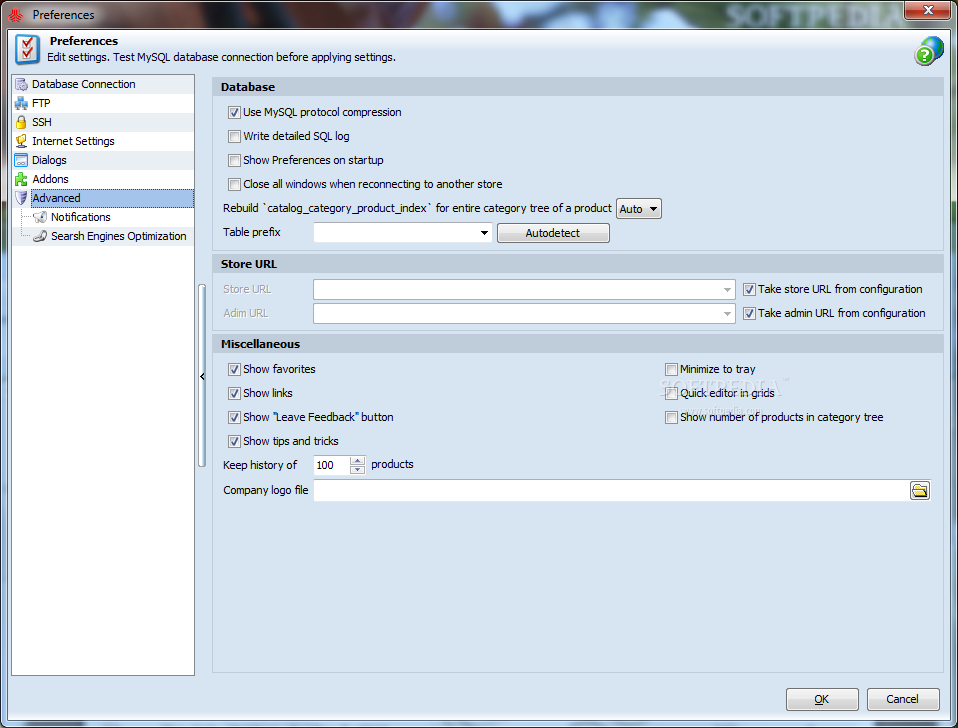Decrease Keep history value with down arrow
Screen dimensions: 958x728
click(x=357, y=469)
